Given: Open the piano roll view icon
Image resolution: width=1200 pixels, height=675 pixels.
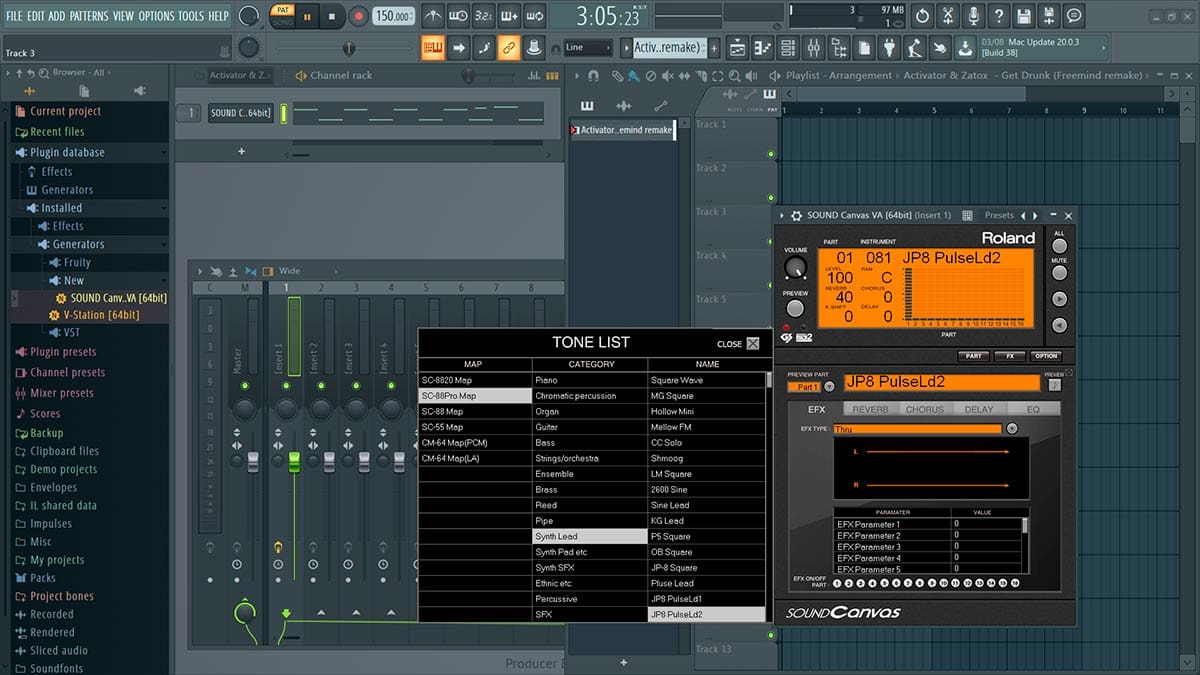Looking at the screenshot, I should click(763, 47).
